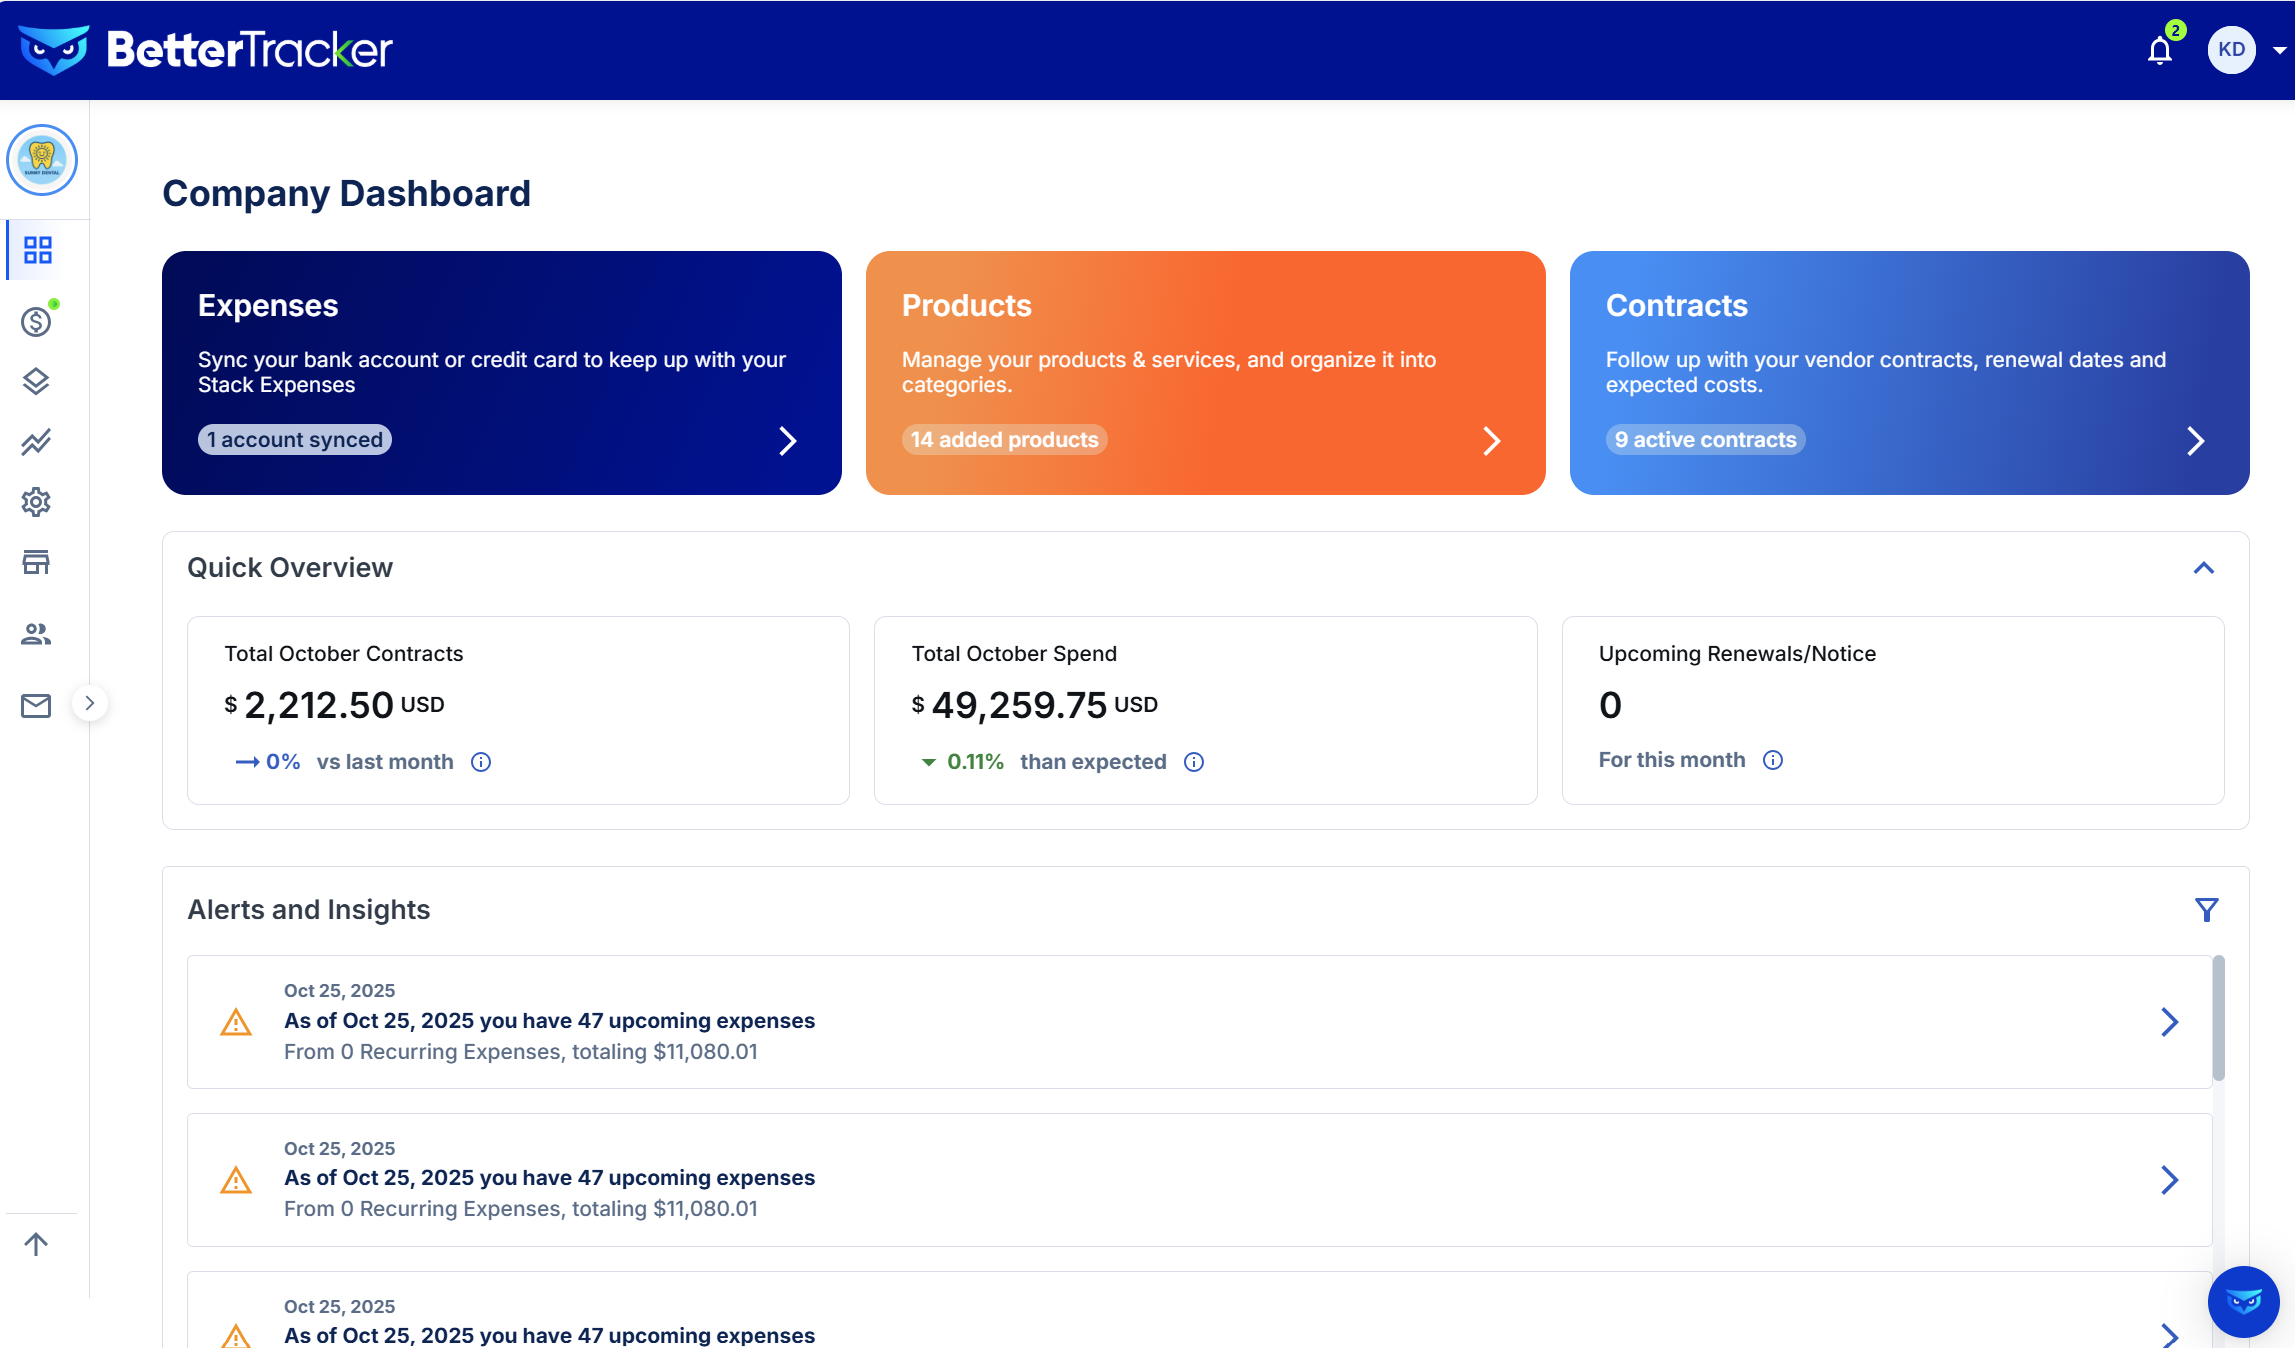Click the dashboard grid sidebar icon
Viewport: 2295px width, 1348px height.
click(38, 250)
